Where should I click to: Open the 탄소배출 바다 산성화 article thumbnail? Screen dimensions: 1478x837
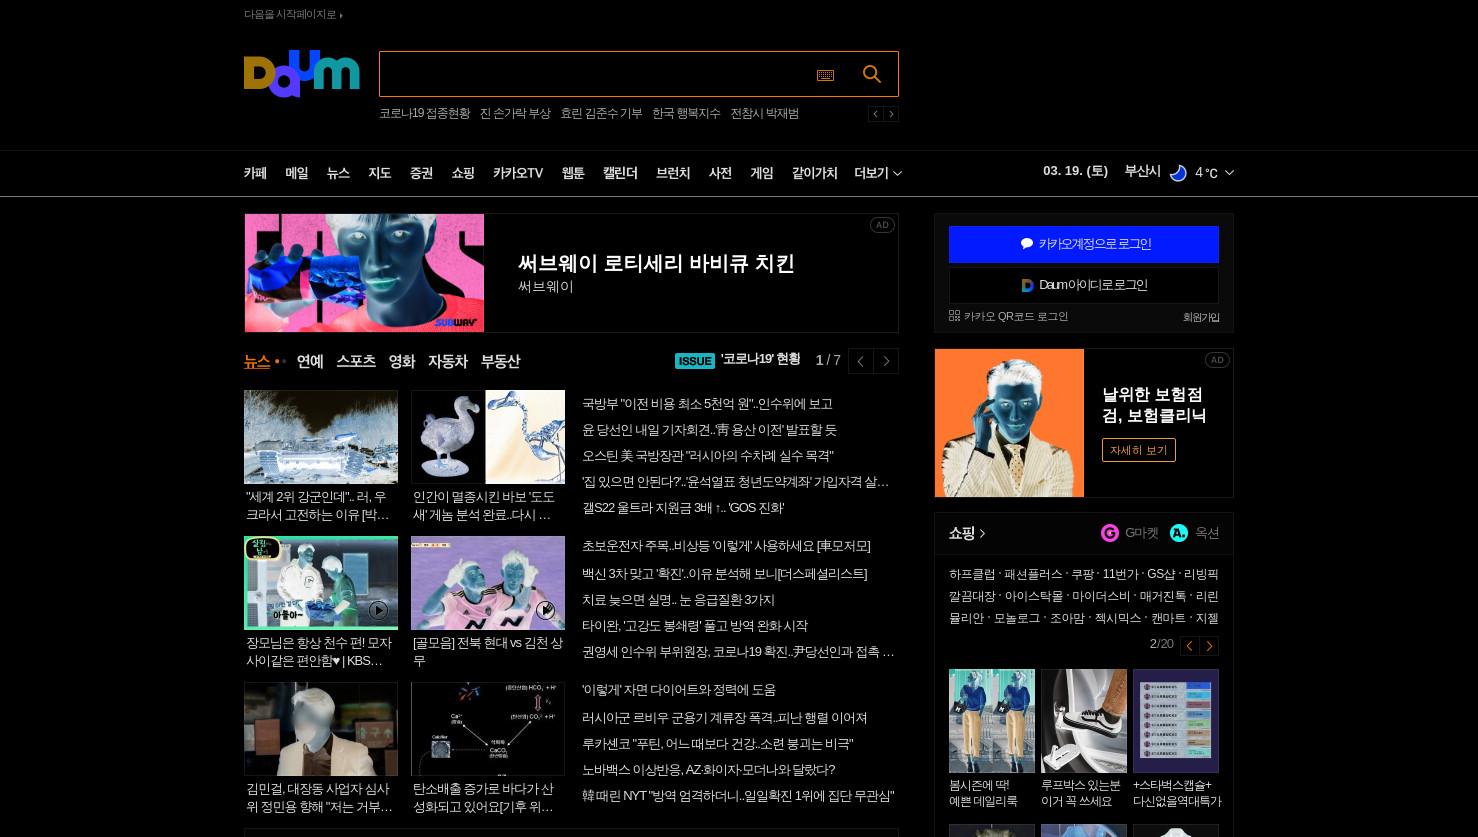click(x=488, y=729)
